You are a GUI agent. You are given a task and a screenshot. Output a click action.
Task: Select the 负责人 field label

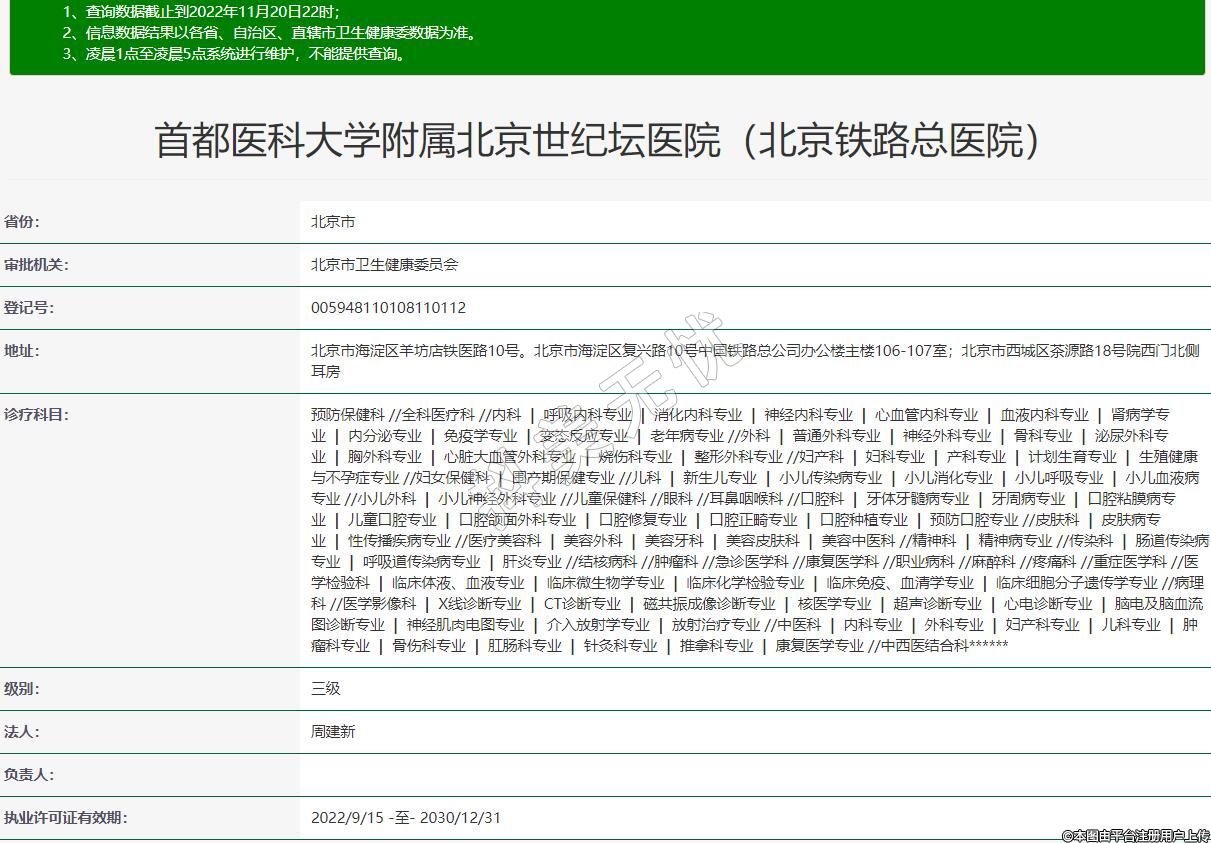29,775
